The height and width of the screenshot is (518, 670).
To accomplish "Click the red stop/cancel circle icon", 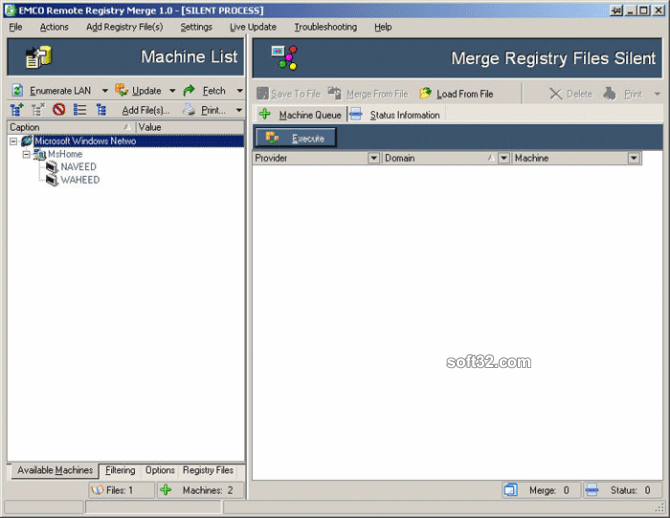I will [x=59, y=110].
